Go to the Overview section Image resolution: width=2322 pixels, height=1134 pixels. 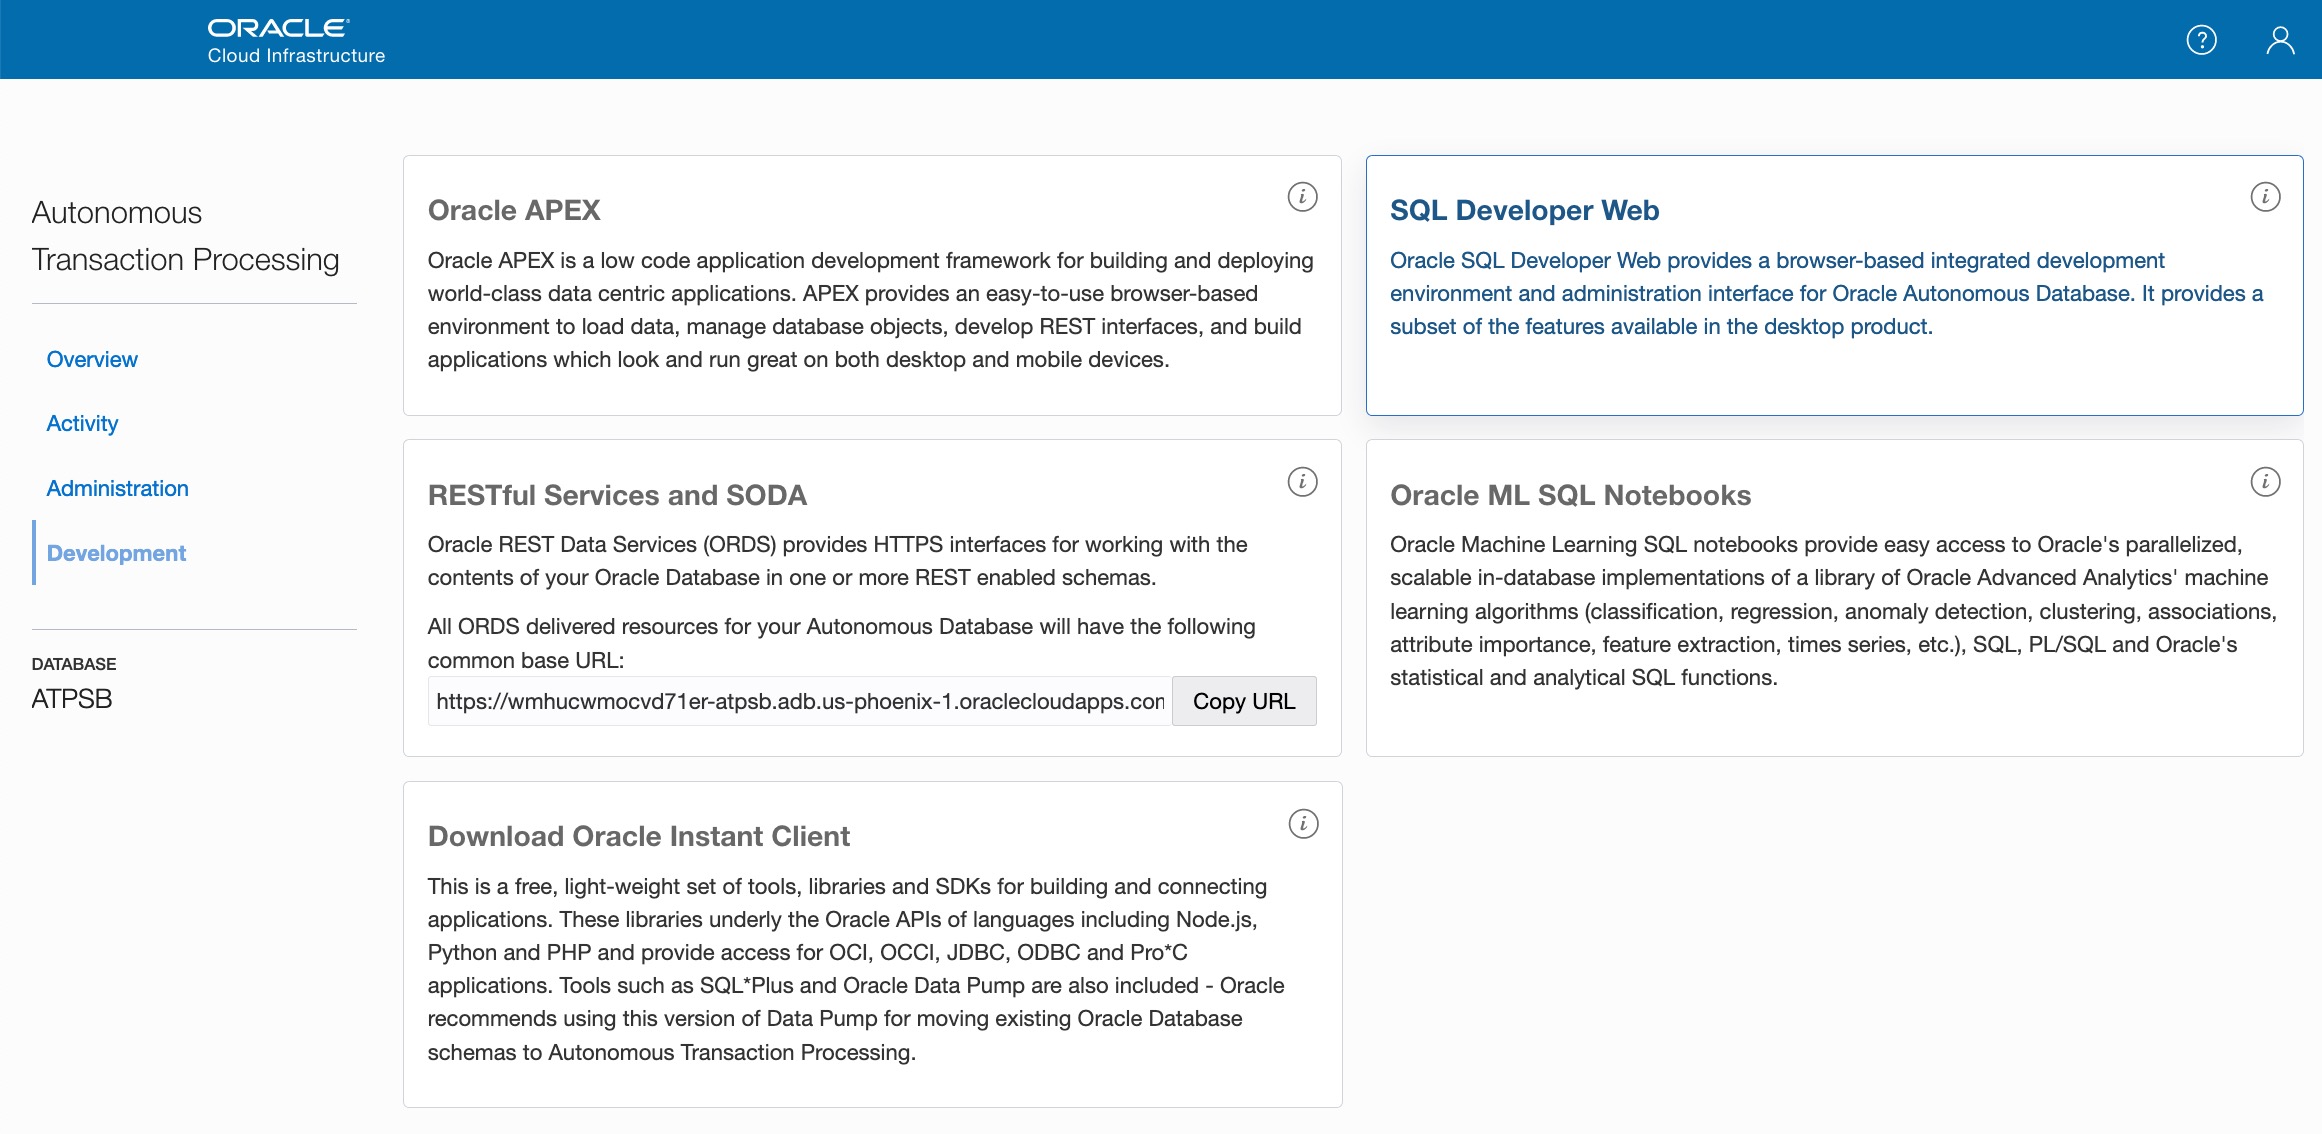coord(92,359)
